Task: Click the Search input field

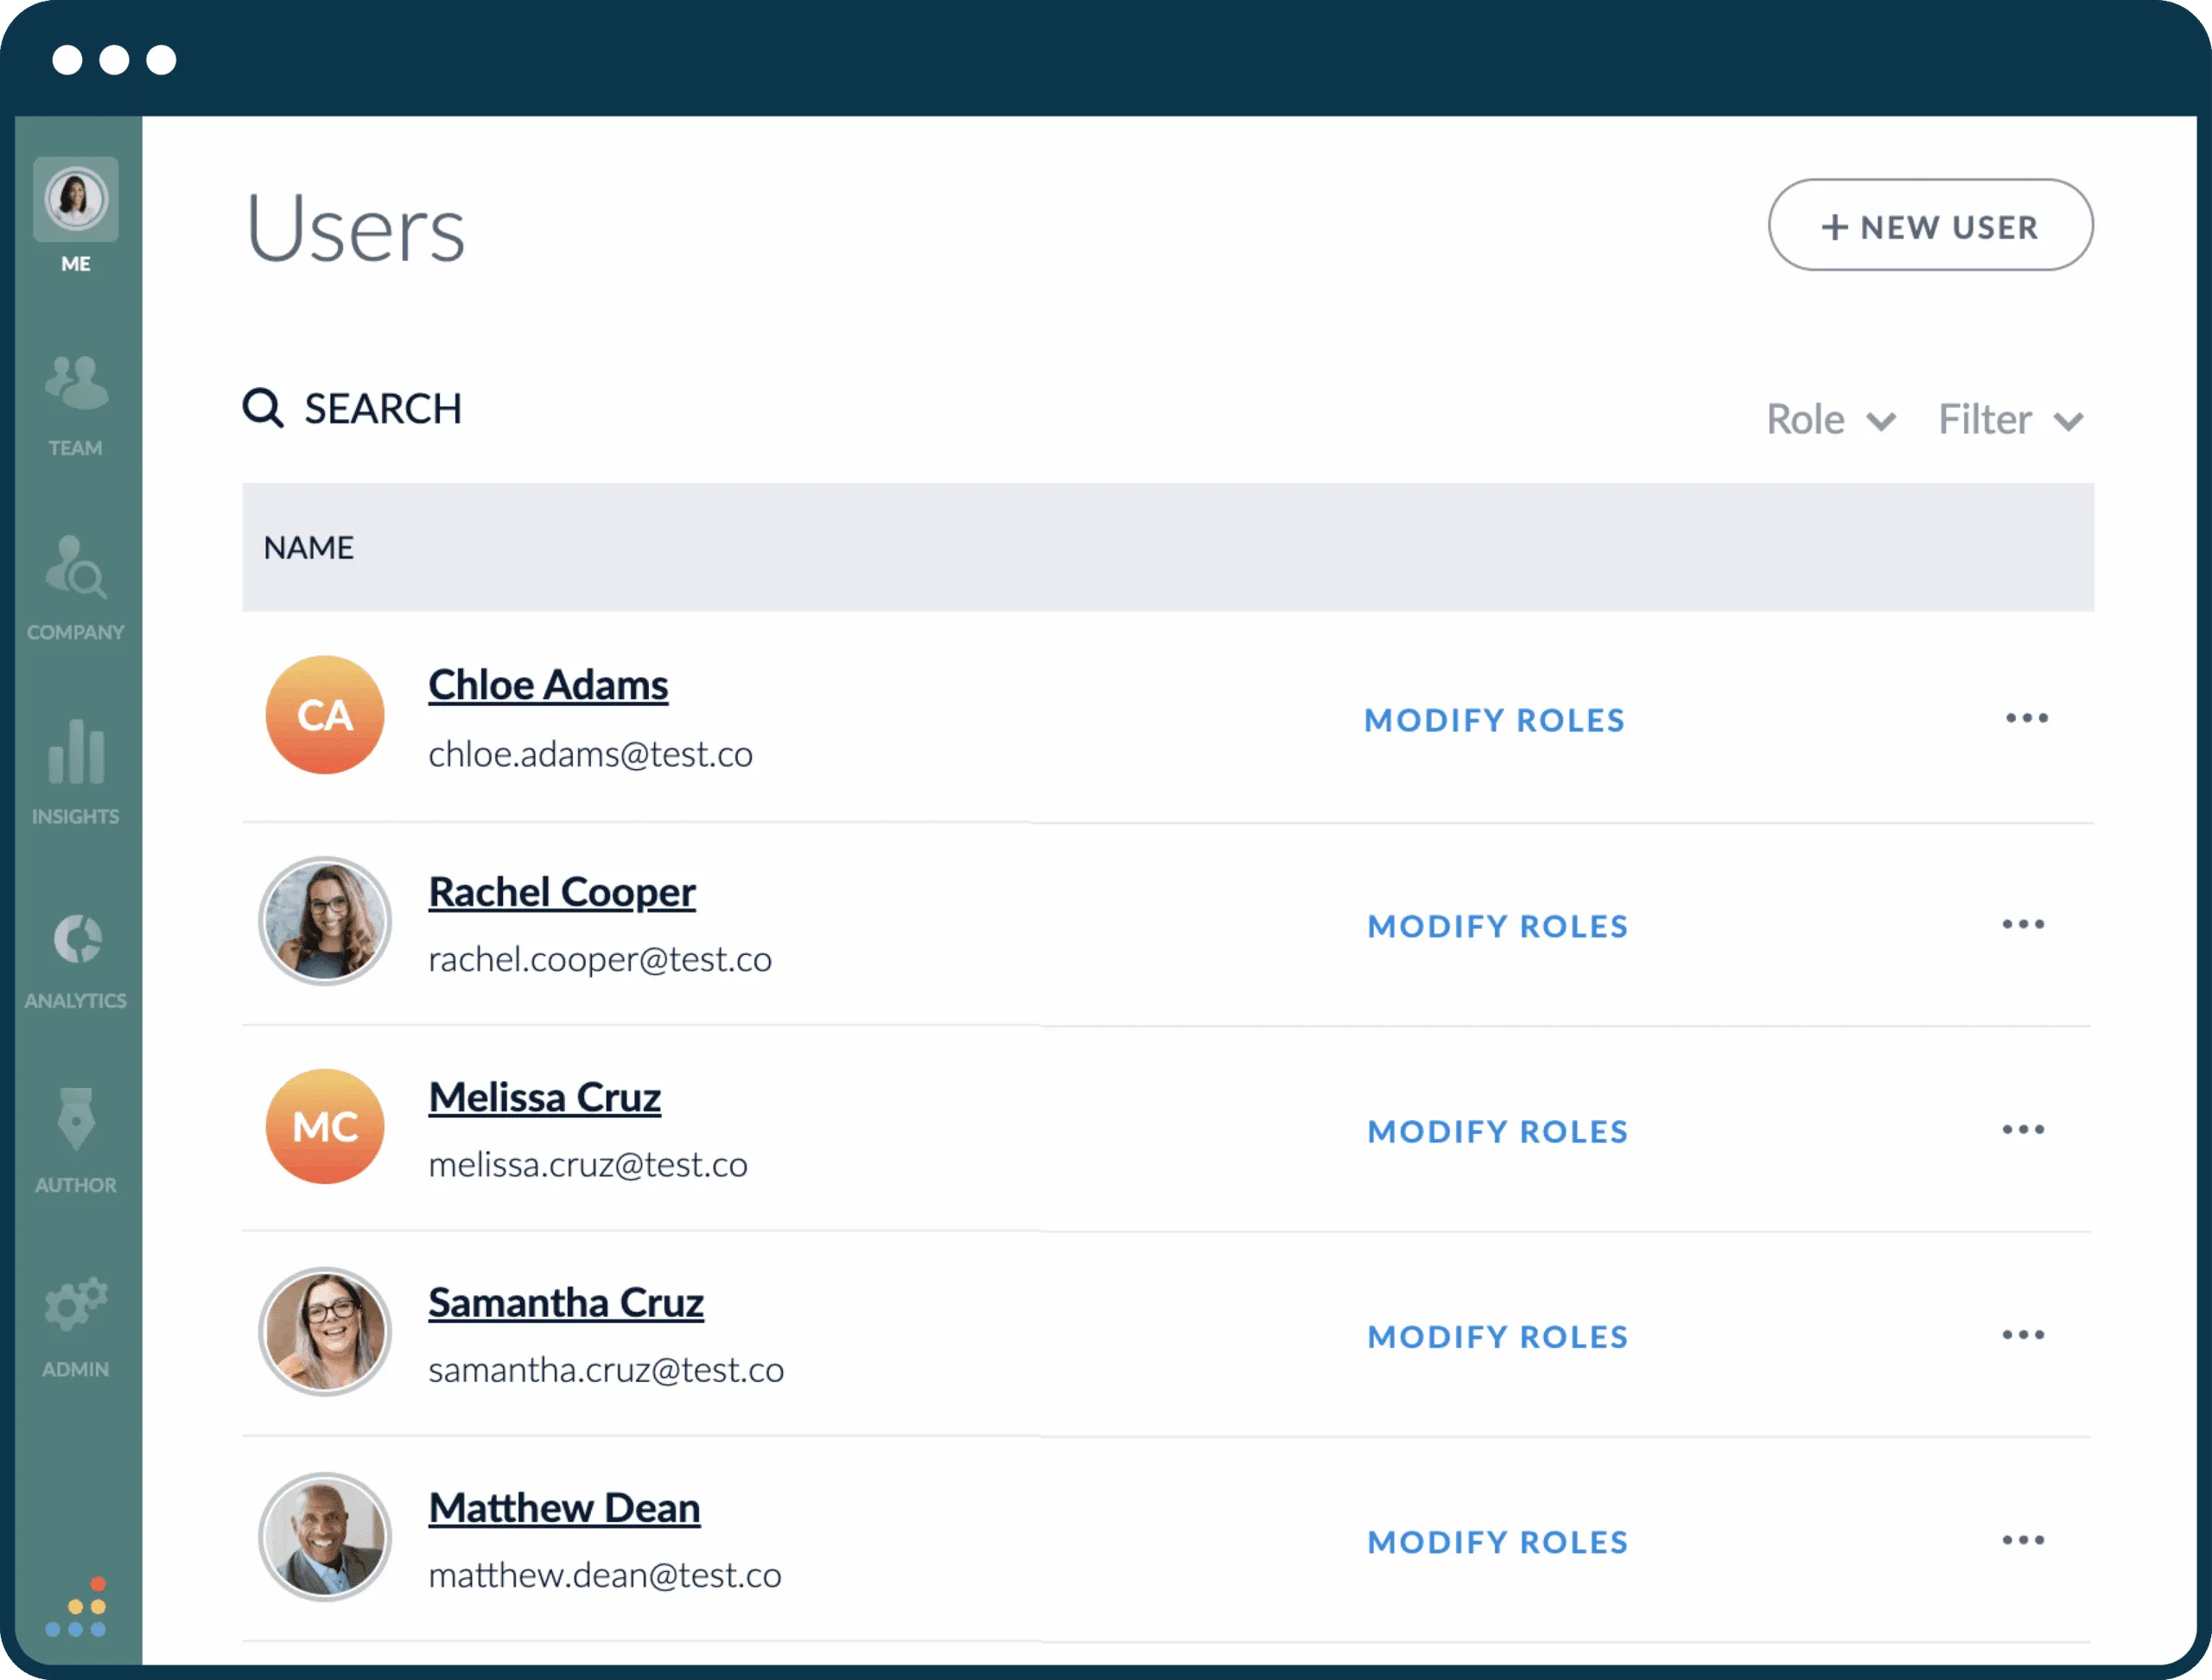Action: click(383, 408)
